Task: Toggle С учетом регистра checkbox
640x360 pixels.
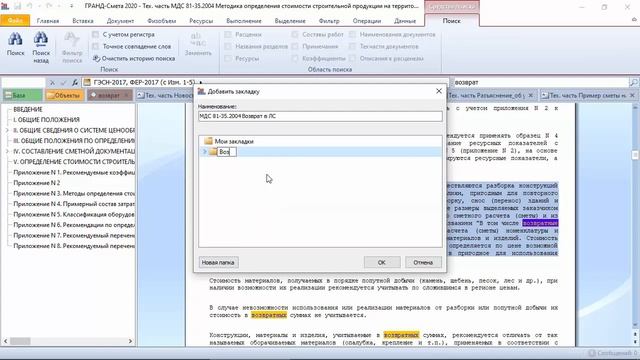Action: (96, 34)
